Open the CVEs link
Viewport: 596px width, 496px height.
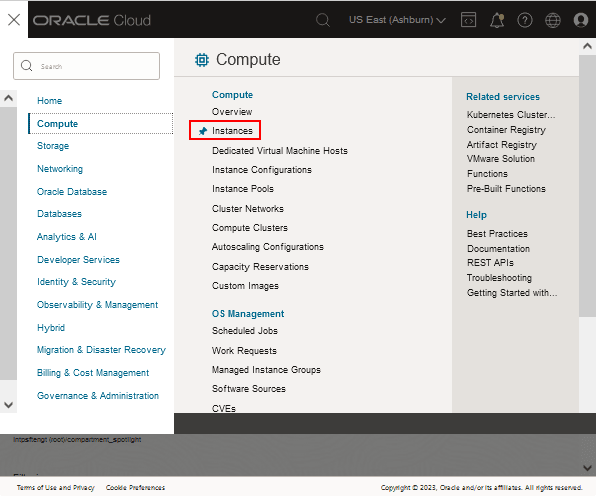click(x=224, y=409)
